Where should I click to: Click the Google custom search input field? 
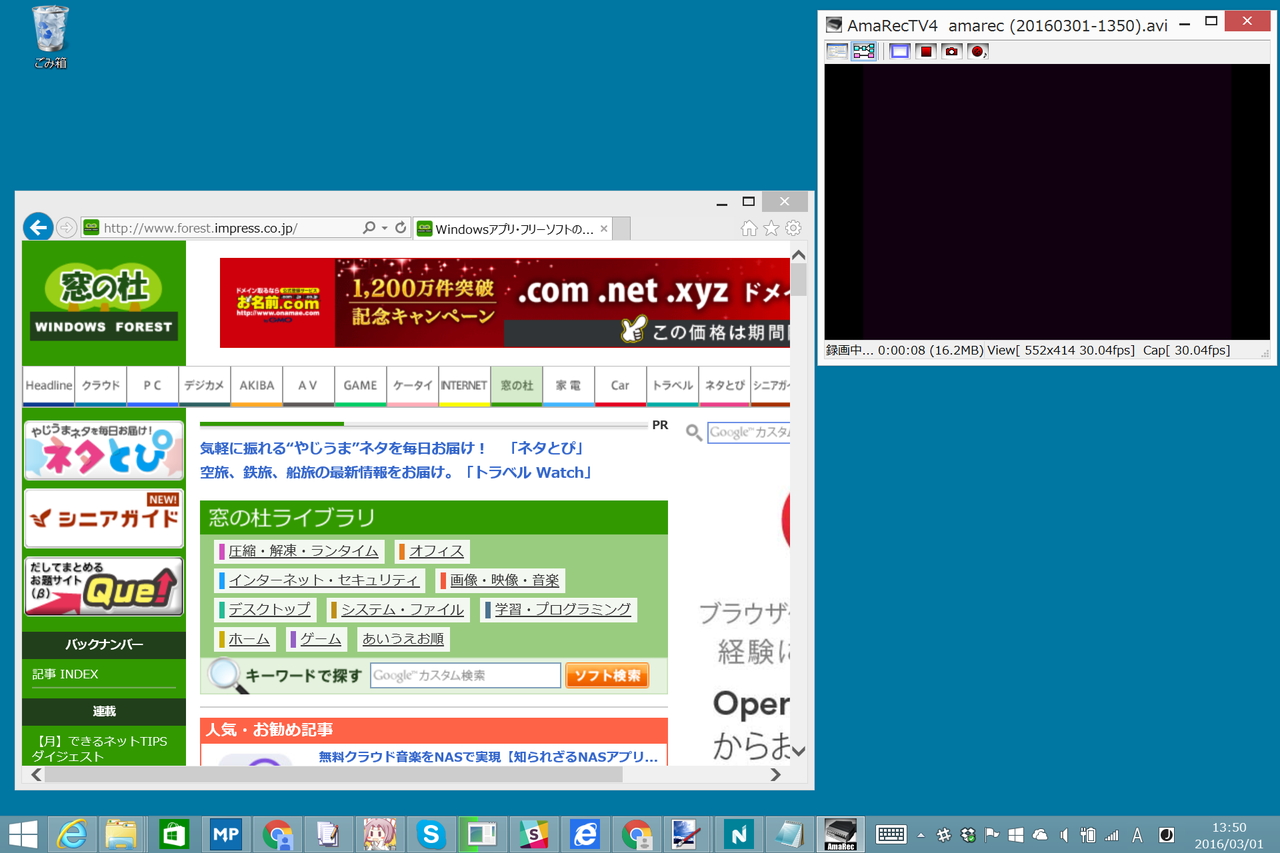(465, 675)
